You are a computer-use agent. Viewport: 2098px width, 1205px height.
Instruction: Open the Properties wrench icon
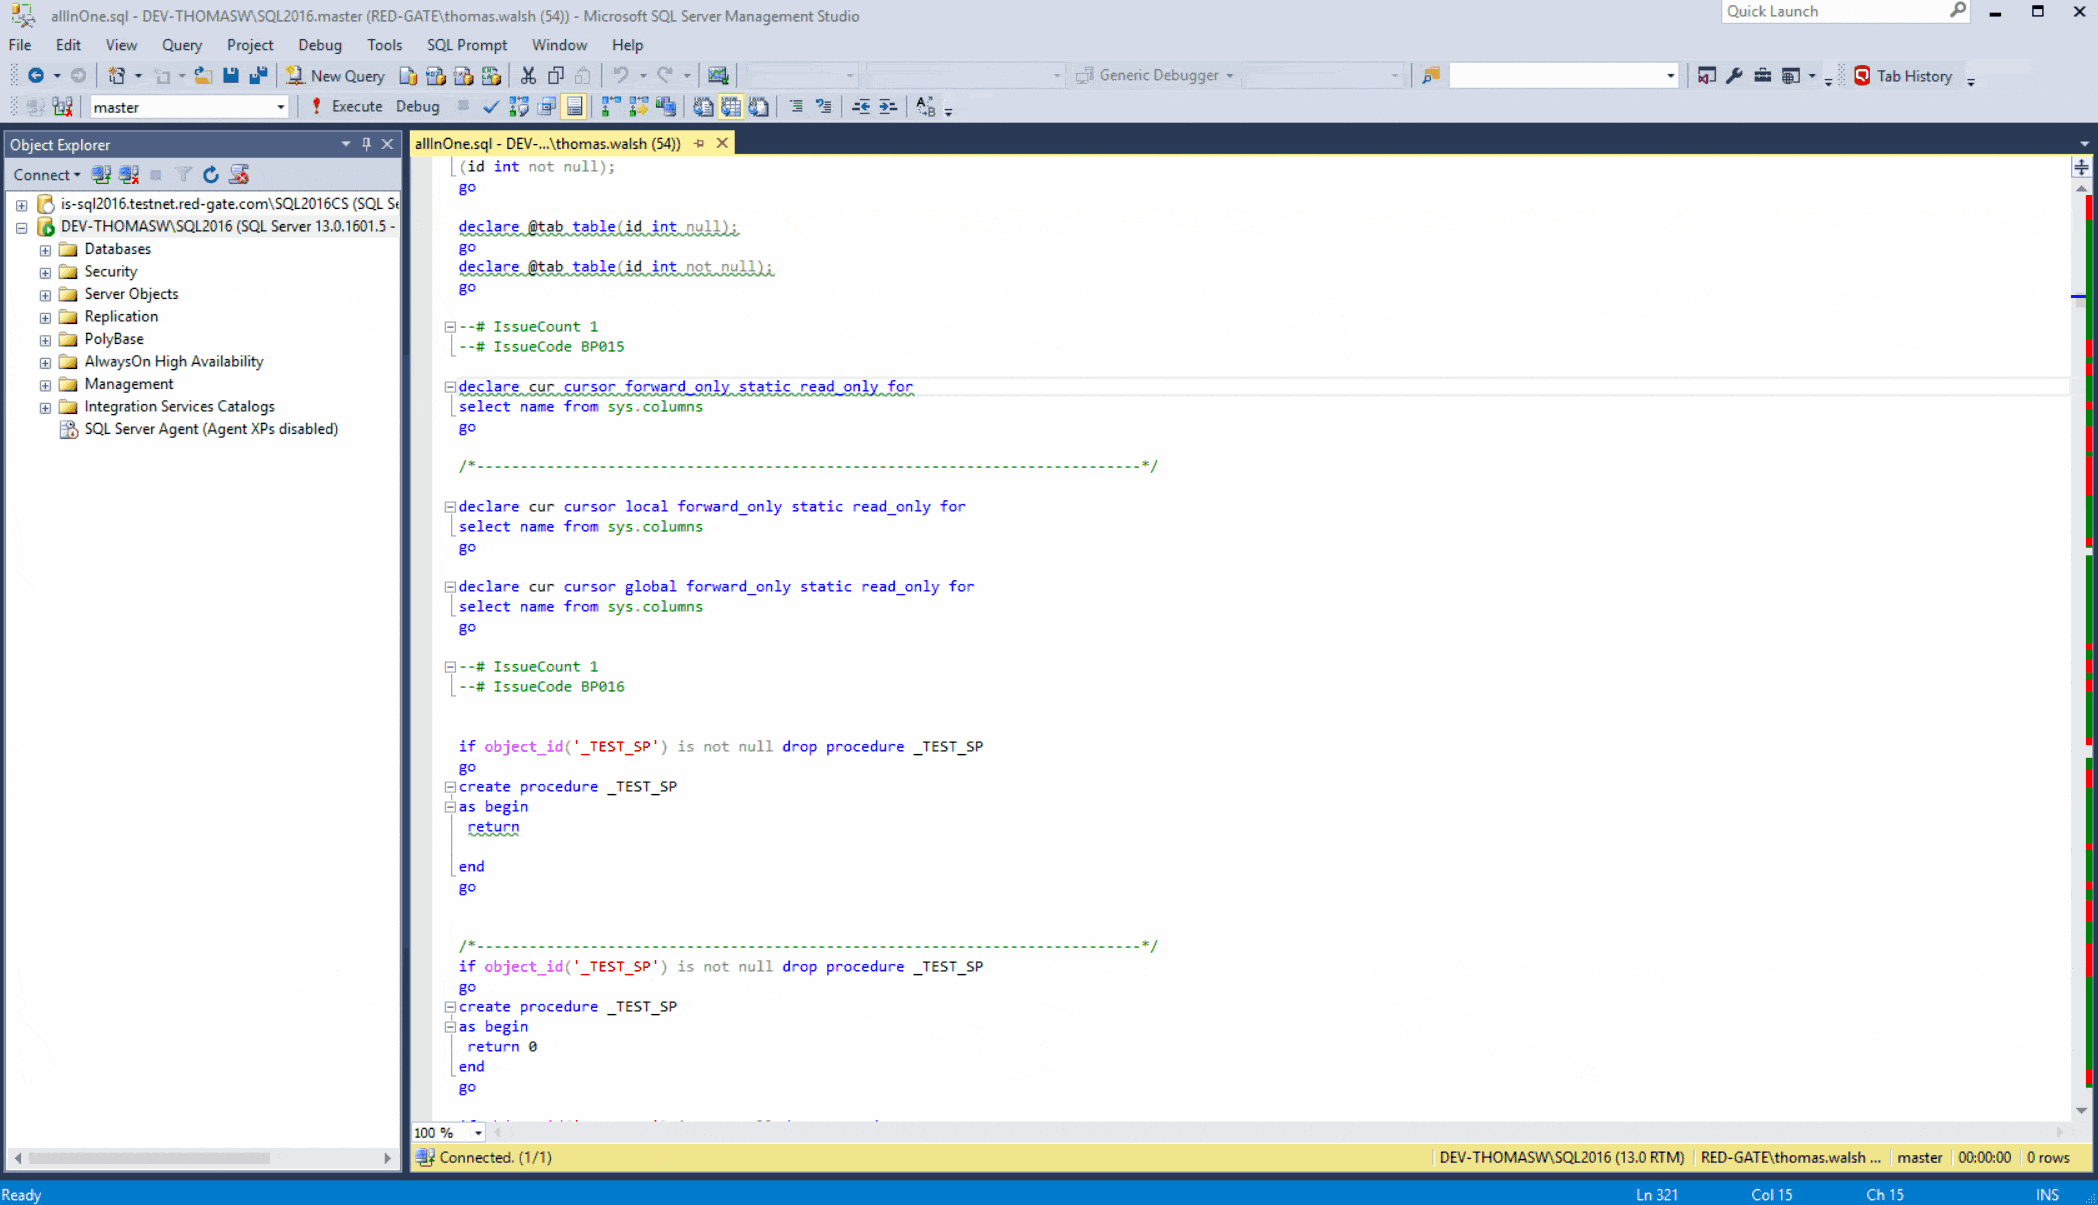pos(1734,76)
